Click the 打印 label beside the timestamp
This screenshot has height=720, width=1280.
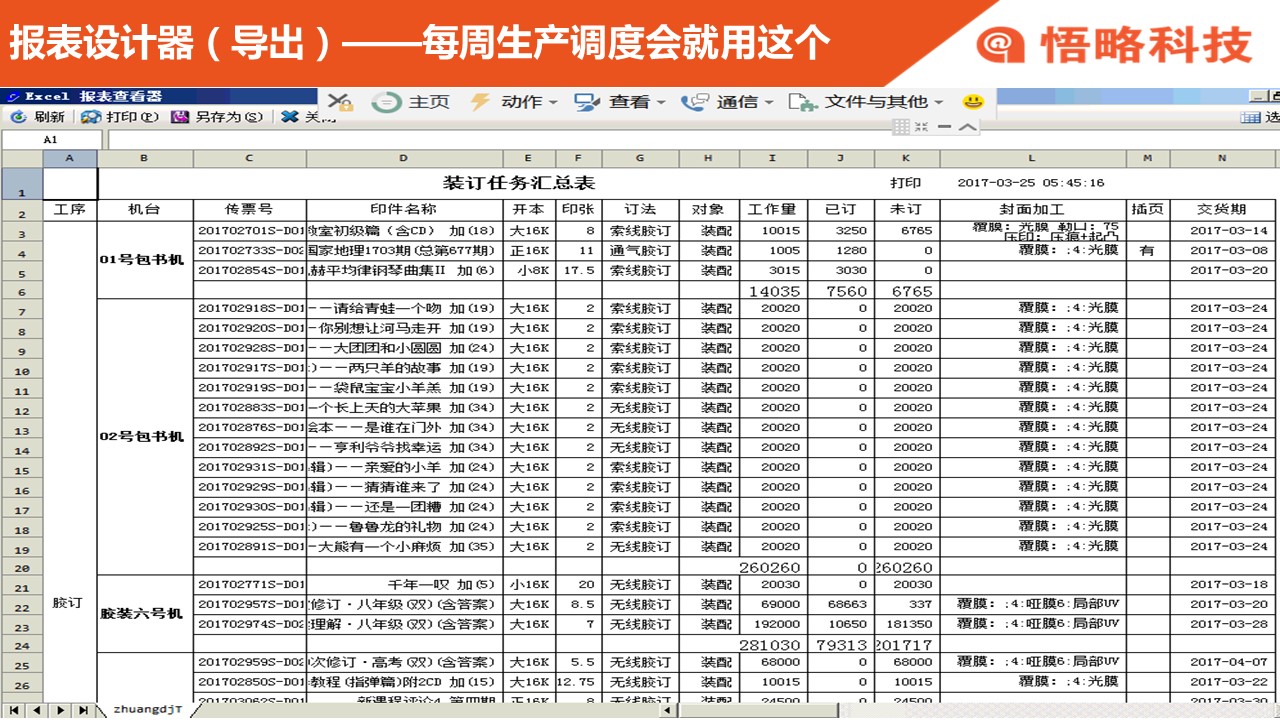point(906,183)
